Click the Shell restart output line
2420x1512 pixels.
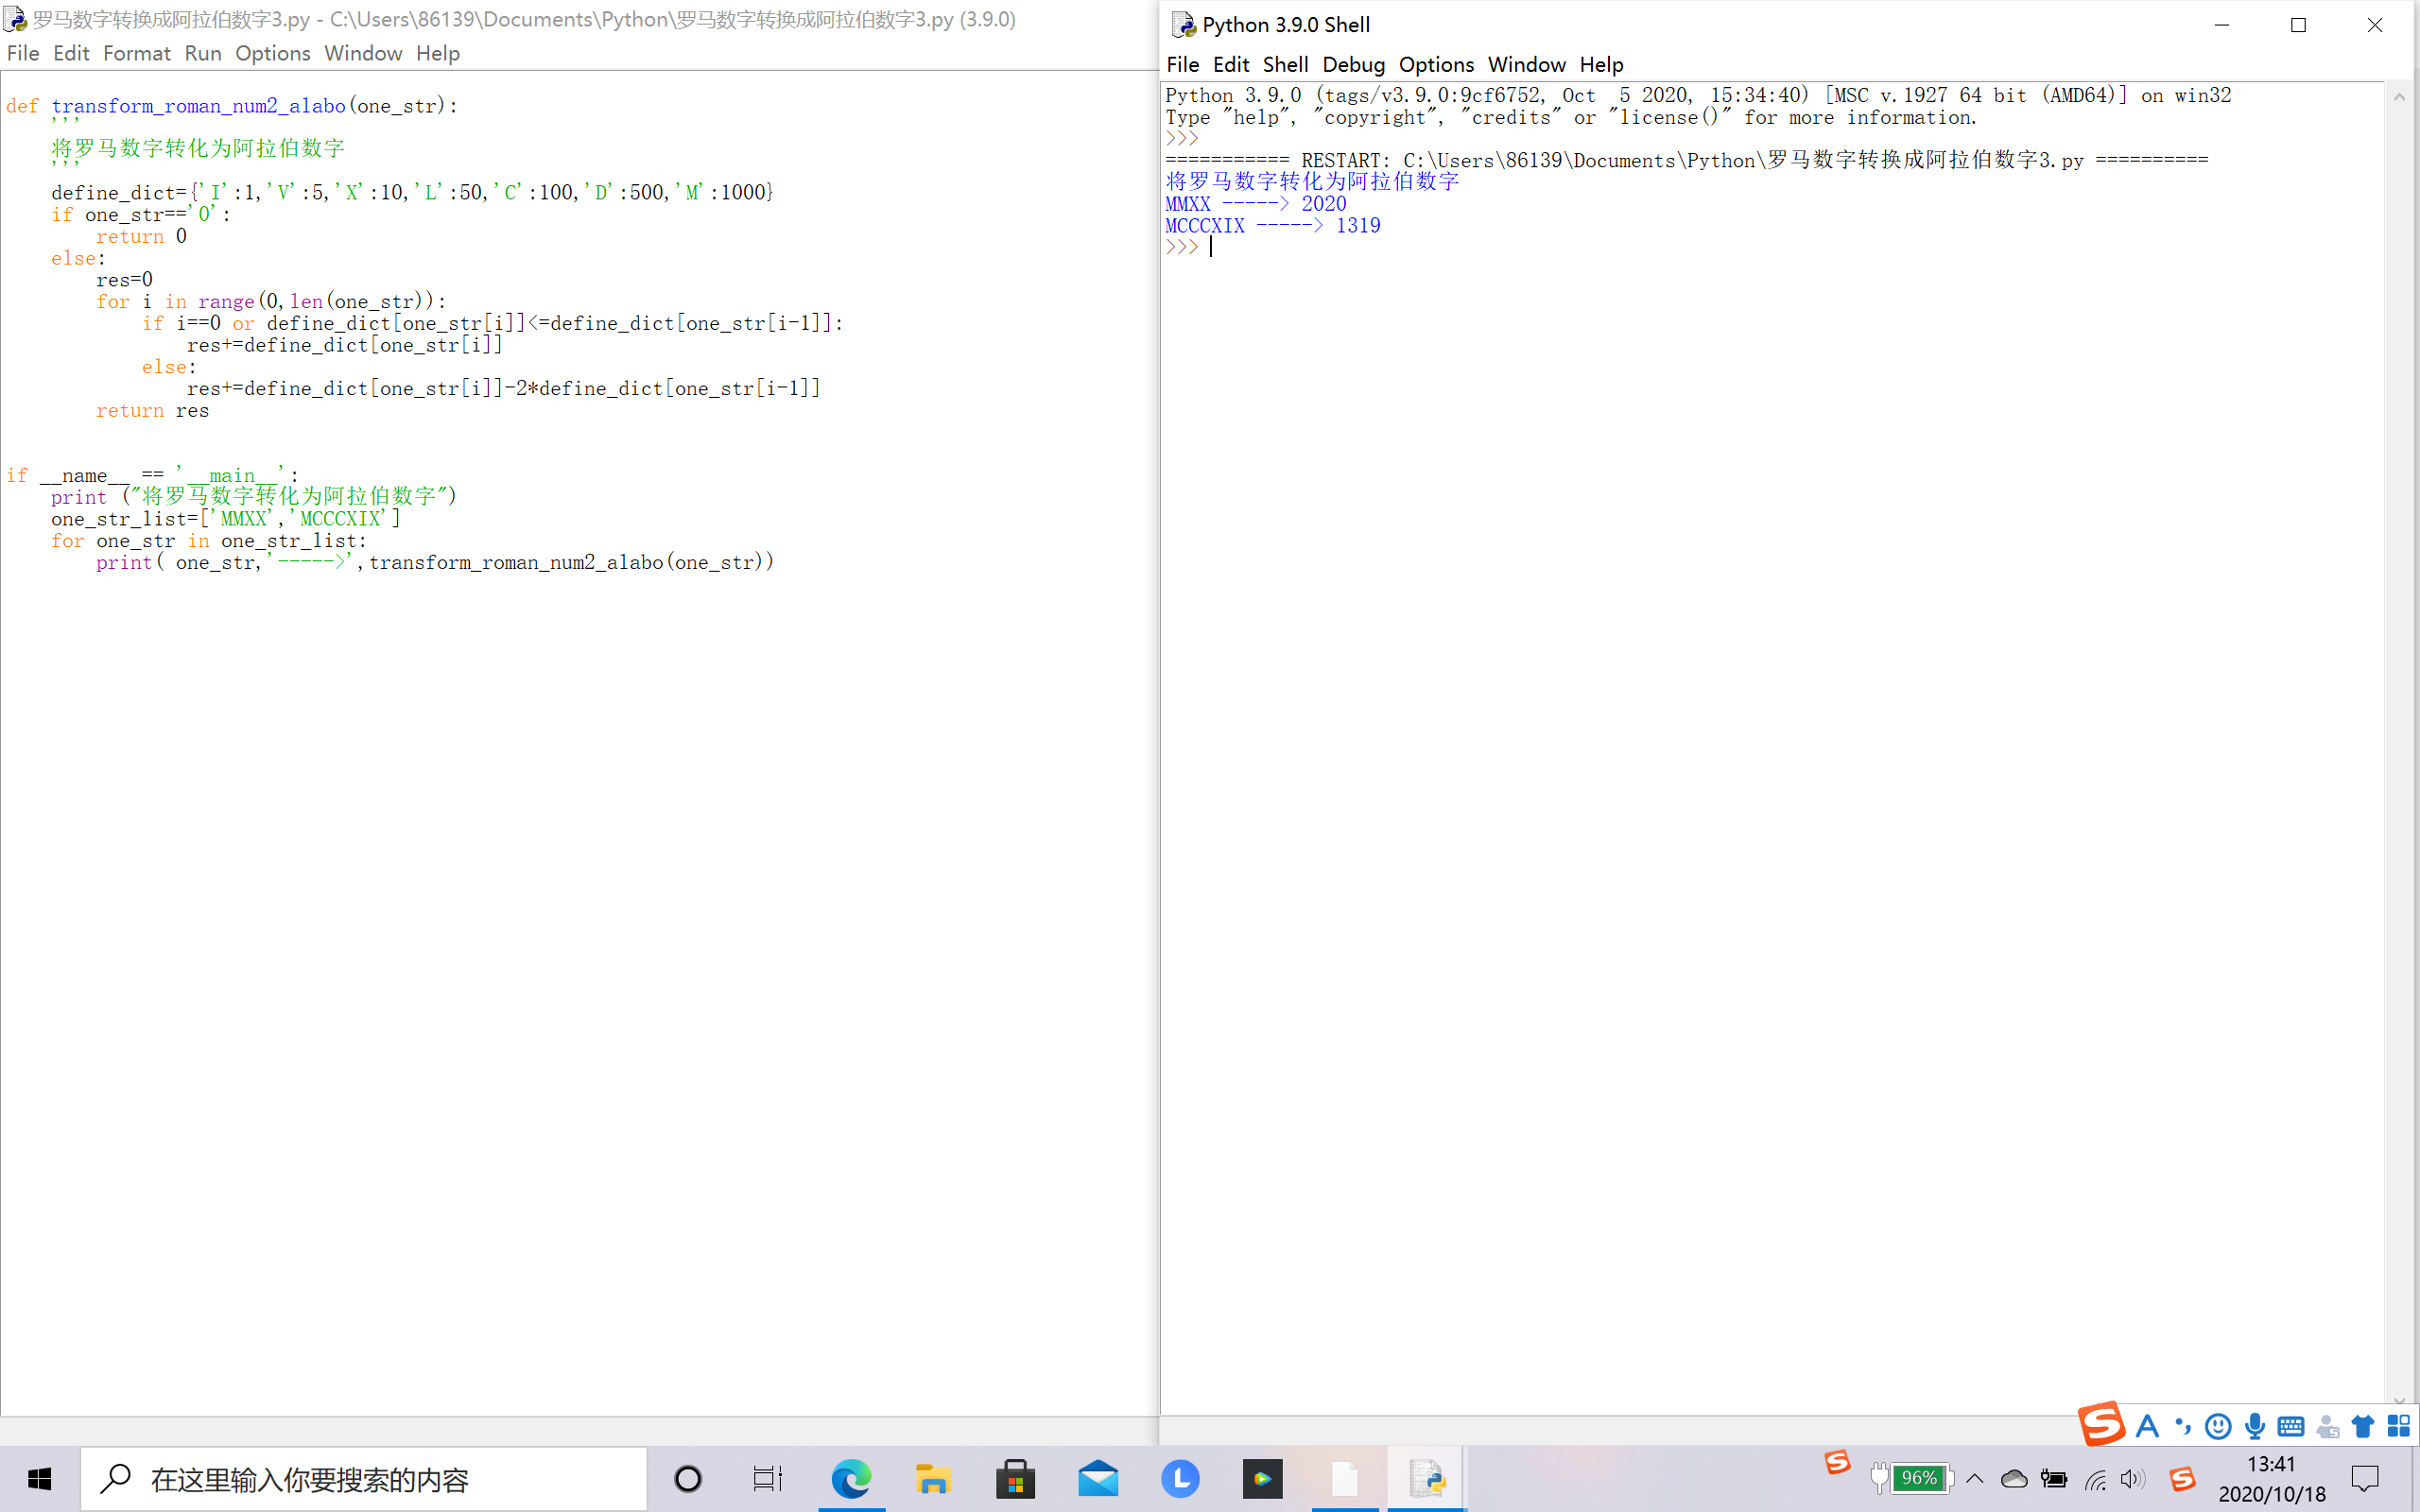1688,159
